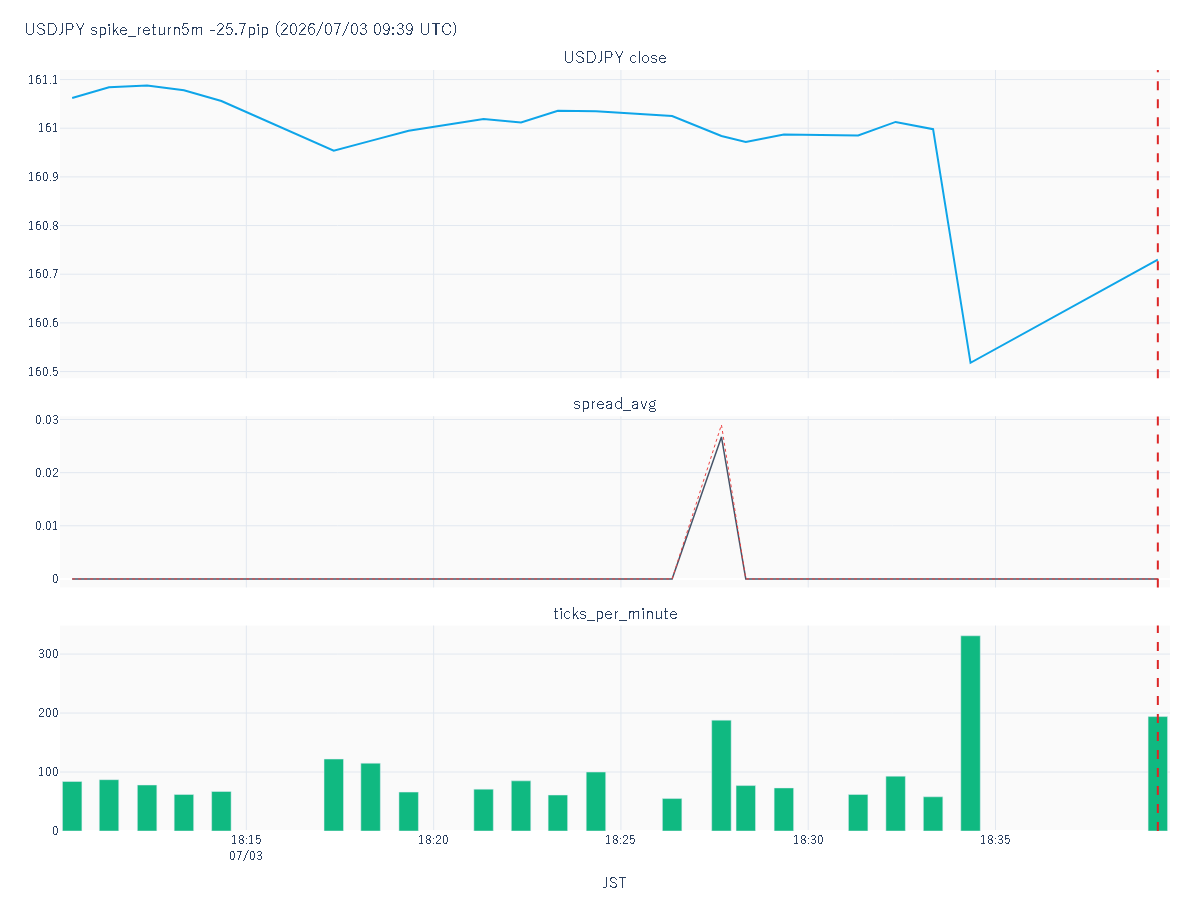Click the 'ticks_per_minute' subplot title

615,613
